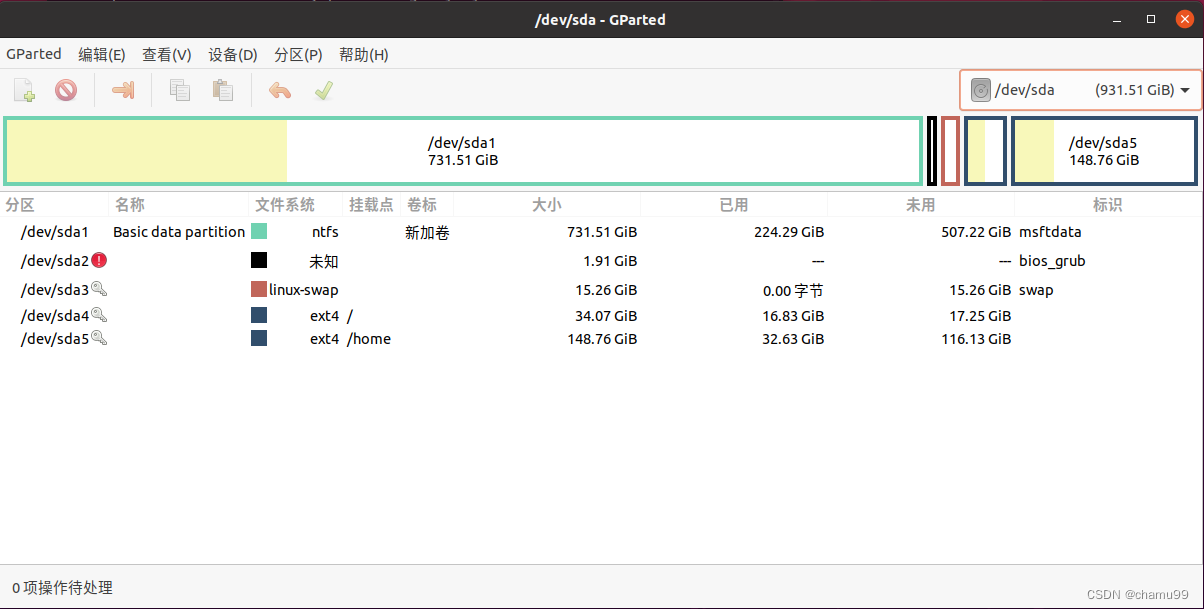Click the Basic data partition name cell
This screenshot has height=609, width=1204.
click(179, 232)
